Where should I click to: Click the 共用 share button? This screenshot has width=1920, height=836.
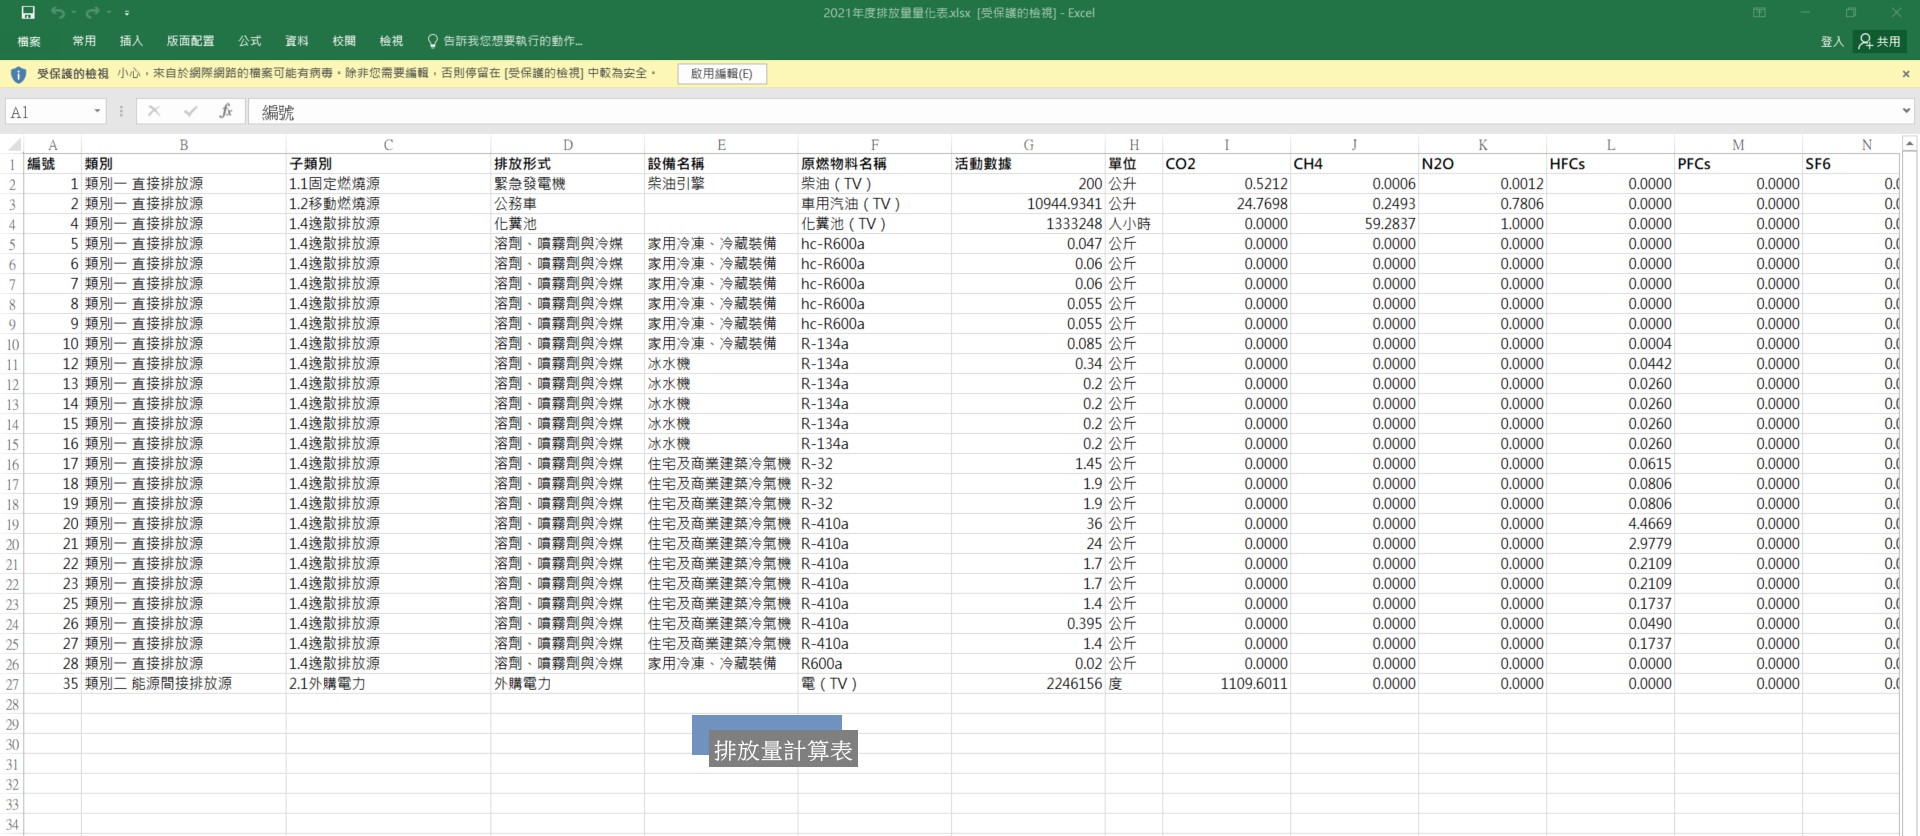click(1880, 41)
